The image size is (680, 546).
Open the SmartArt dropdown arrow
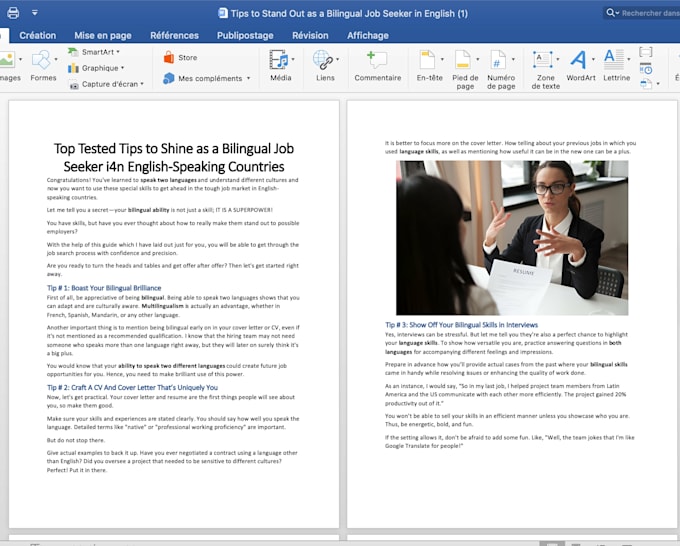tap(118, 52)
